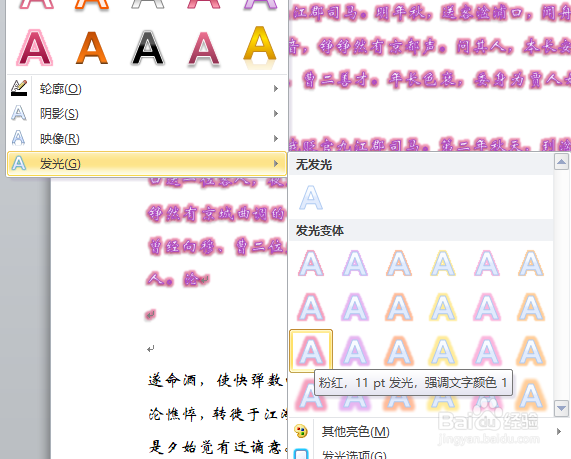This screenshot has height=459, width=571.
Task: Pick first-row glow variant, accent 3 orange
Action: 399,263
